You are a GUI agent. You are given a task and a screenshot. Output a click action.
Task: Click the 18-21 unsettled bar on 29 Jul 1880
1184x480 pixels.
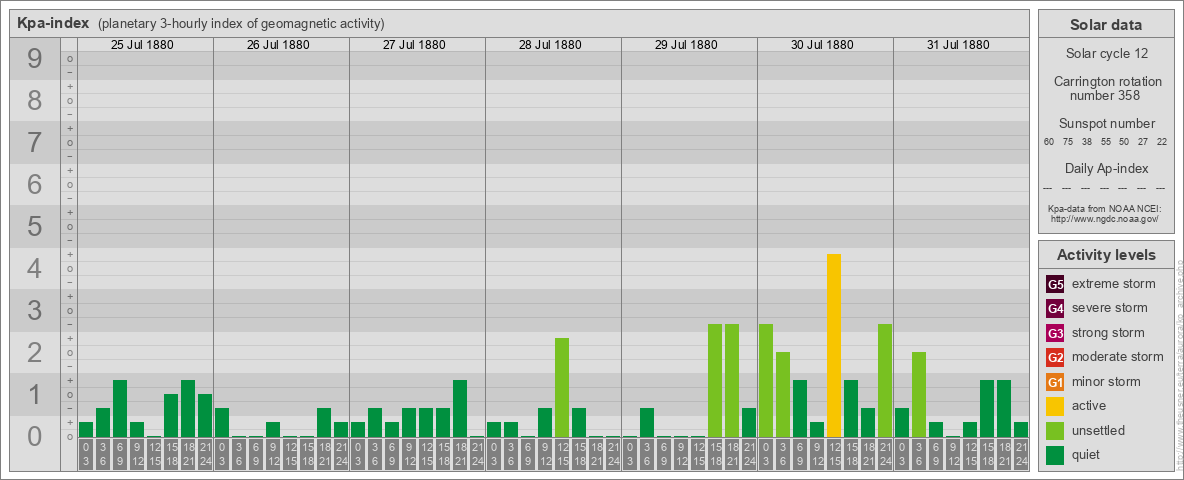click(x=732, y=380)
